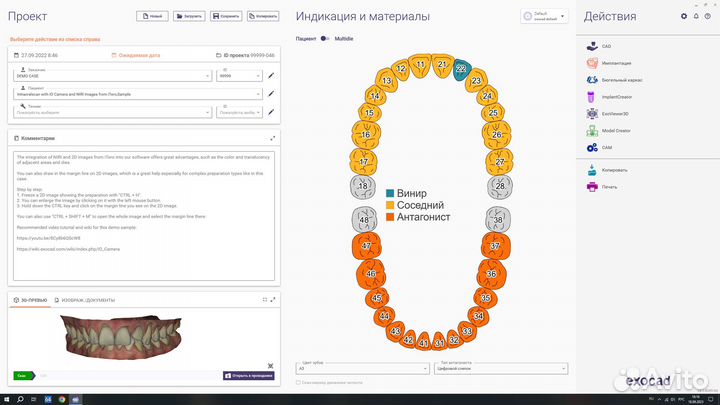The width and height of the screenshot is (720, 405).
Task: Select gray tooth 38 on chart
Action: tap(498, 219)
